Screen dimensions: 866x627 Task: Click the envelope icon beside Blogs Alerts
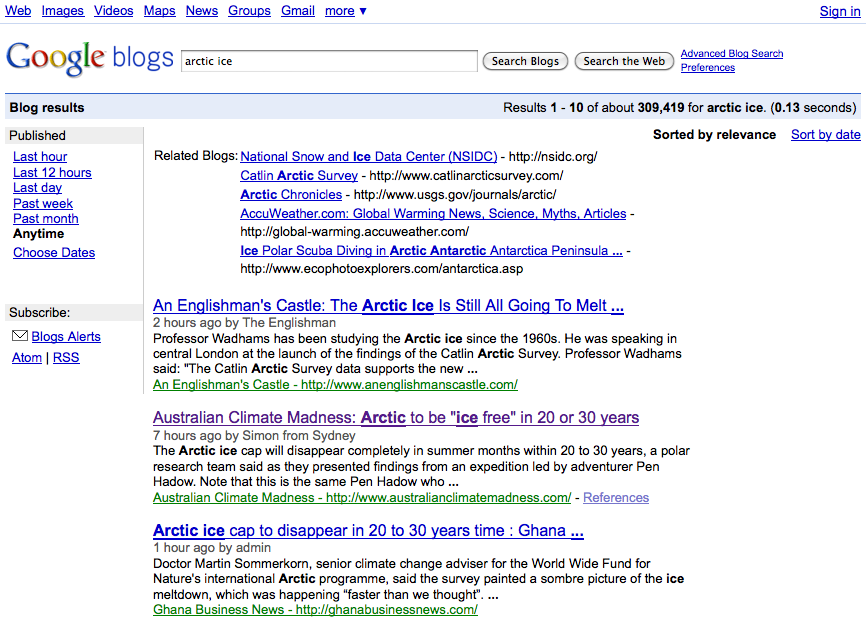point(19,336)
